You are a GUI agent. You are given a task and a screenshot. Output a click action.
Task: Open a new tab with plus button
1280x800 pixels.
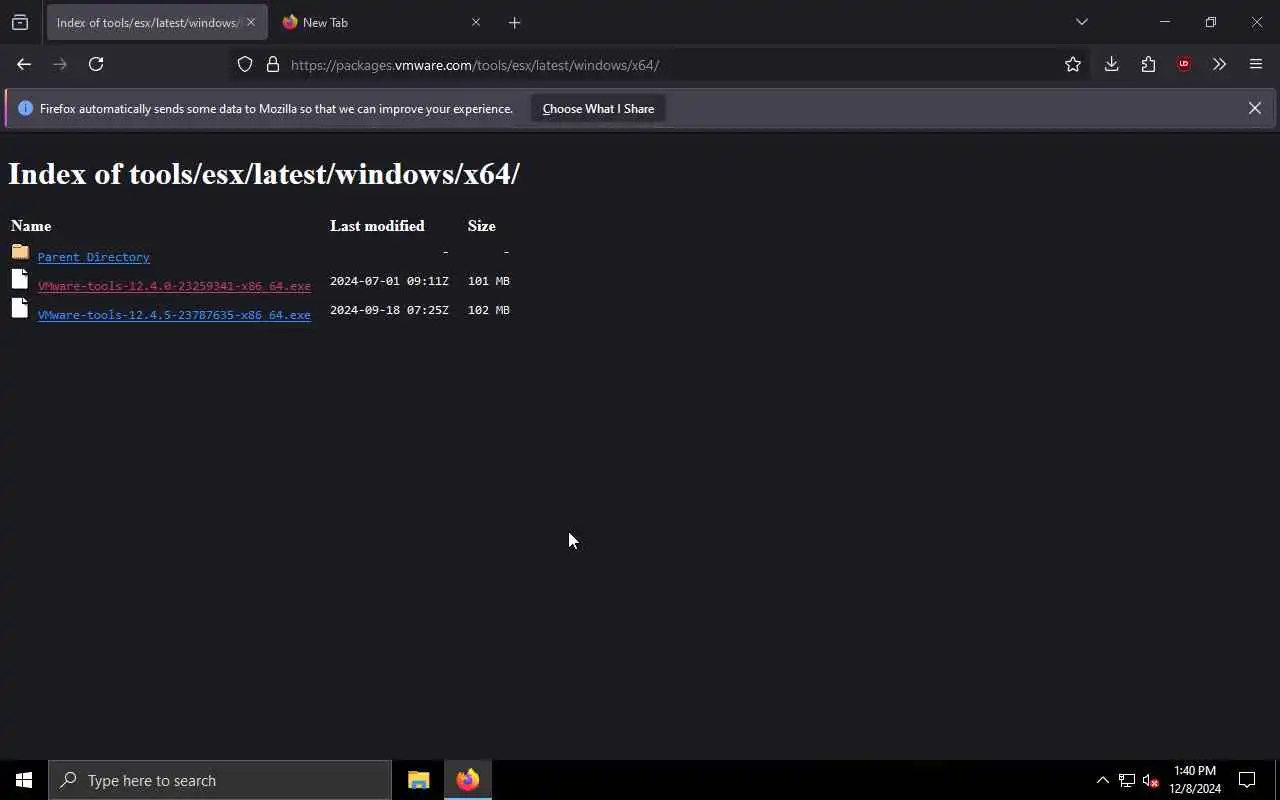514,22
